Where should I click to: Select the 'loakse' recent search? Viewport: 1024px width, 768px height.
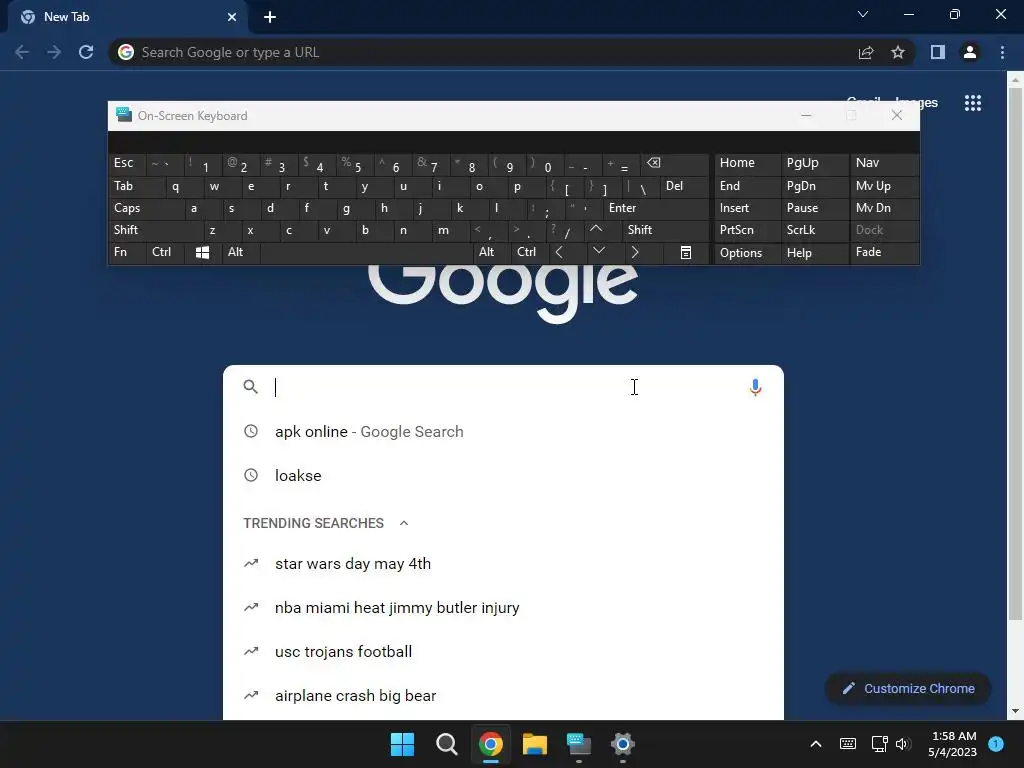pos(503,475)
